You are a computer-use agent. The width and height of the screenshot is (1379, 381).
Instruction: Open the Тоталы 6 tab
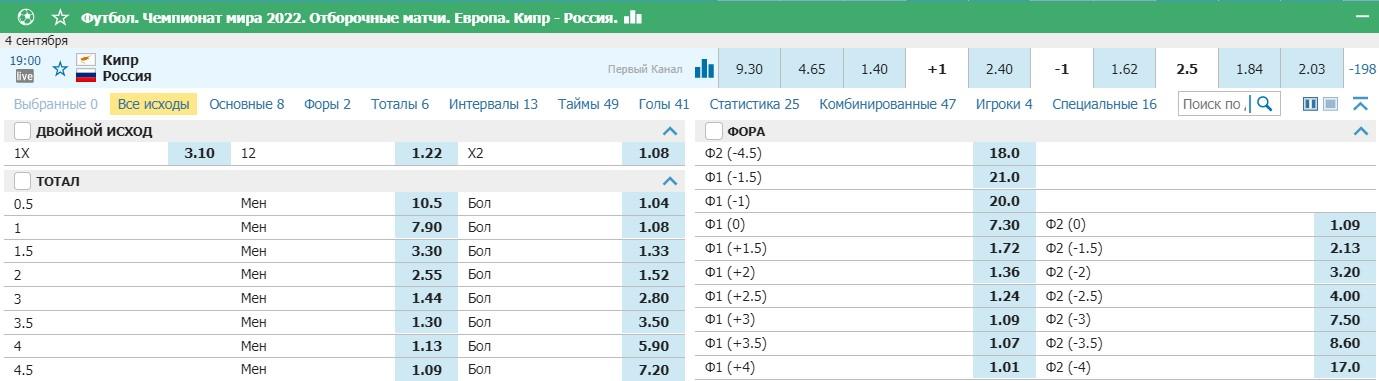click(400, 104)
